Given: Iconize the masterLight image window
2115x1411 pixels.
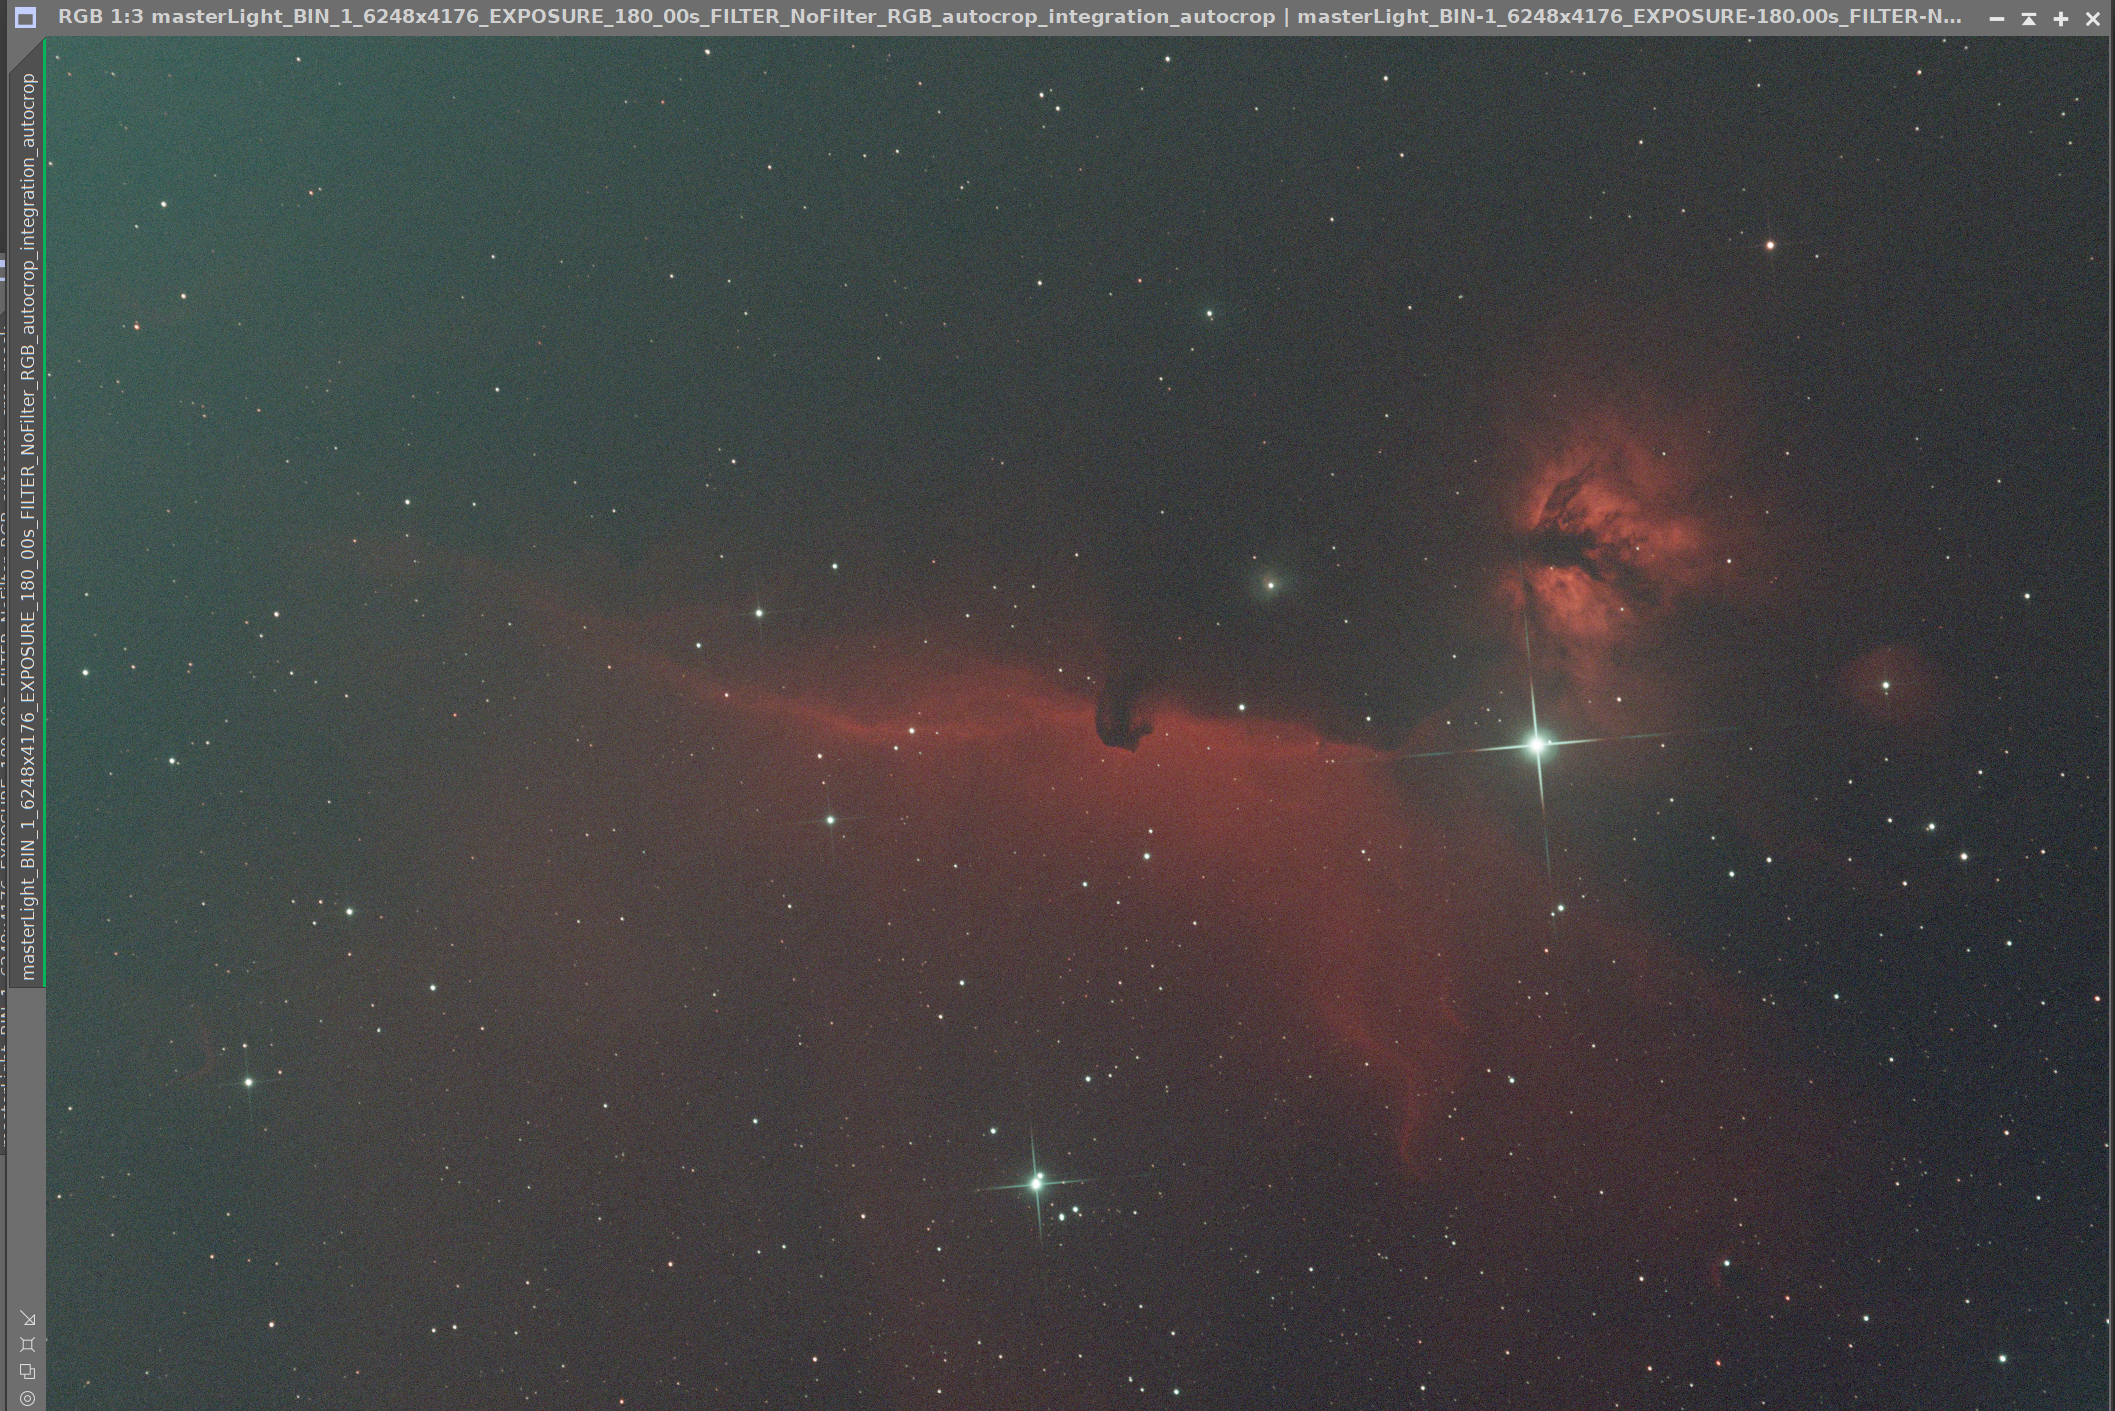Looking at the screenshot, I should point(1996,18).
